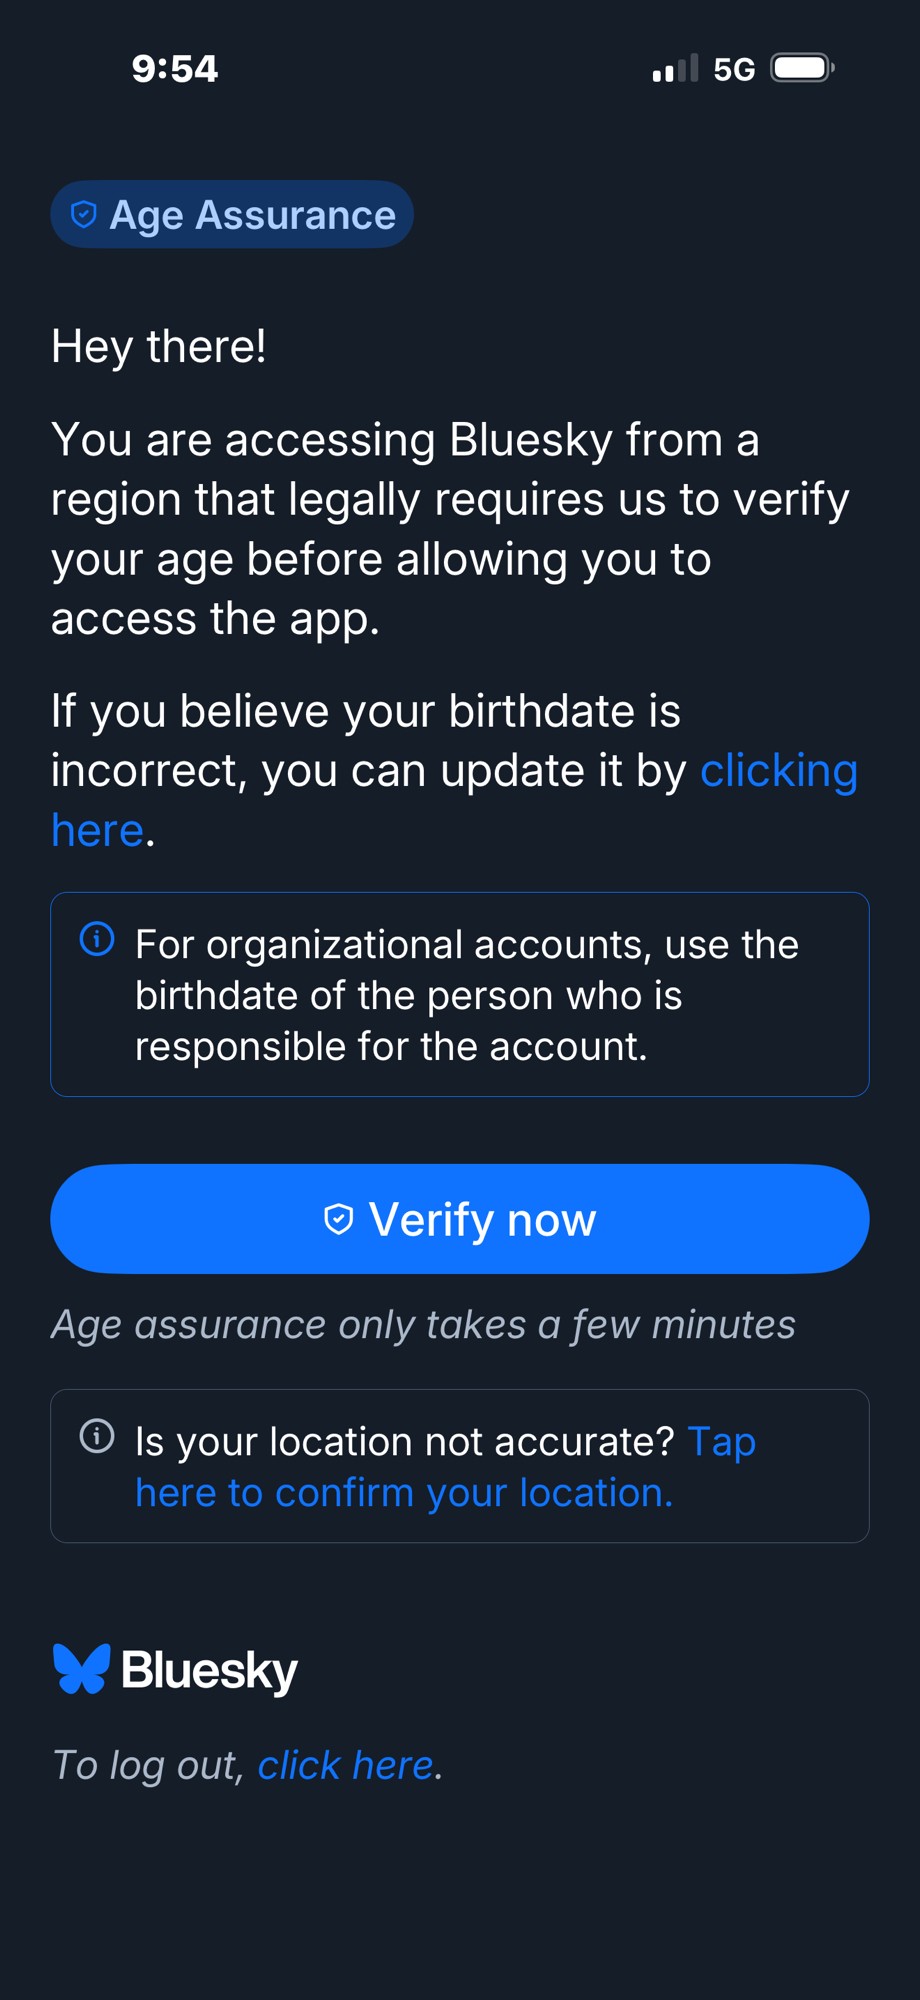Viewport: 920px width, 2000px height.
Task: Tap the region age verification paragraph
Action: tap(450, 529)
